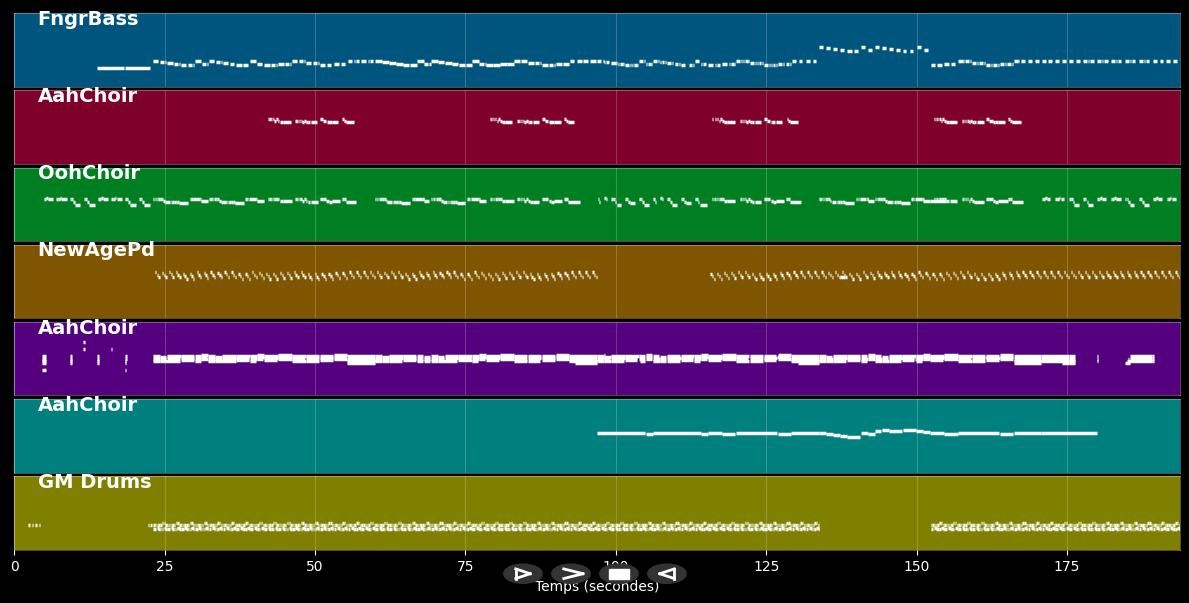This screenshot has width=1189, height=603.
Task: Select the OohChoir track label
Action: point(89,173)
